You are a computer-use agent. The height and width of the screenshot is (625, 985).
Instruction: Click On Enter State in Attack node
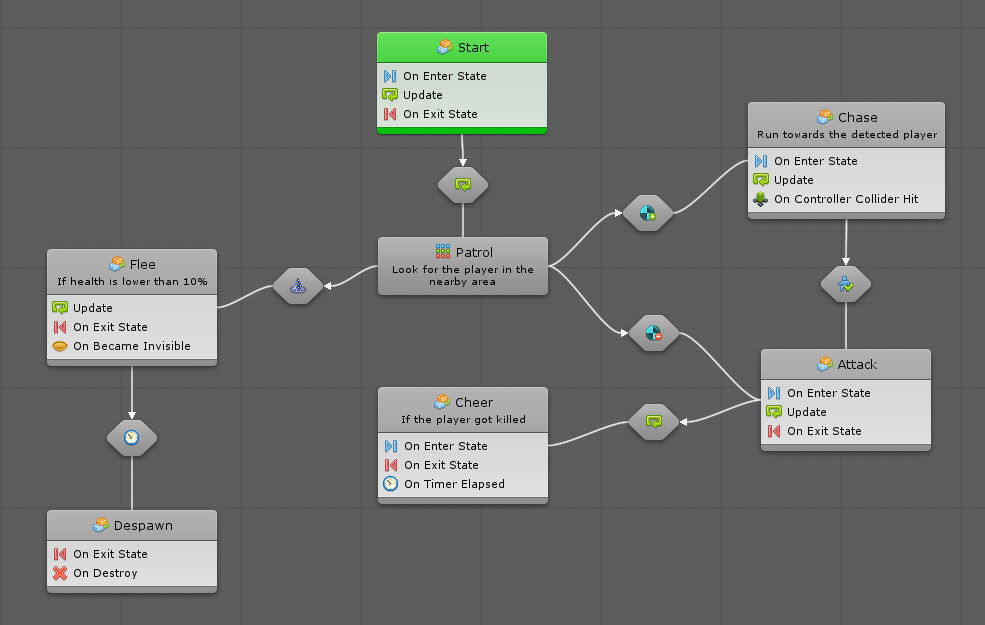[828, 393]
